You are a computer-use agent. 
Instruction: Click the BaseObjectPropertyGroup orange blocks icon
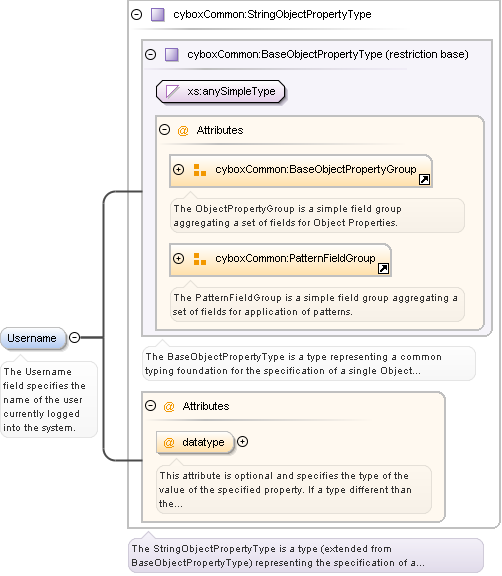coord(200,170)
